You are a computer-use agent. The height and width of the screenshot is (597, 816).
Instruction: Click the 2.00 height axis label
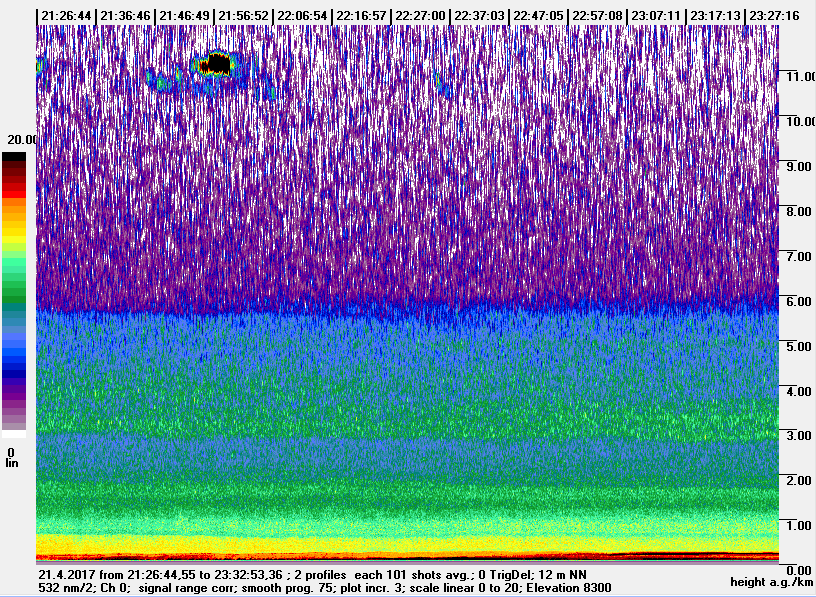798,480
